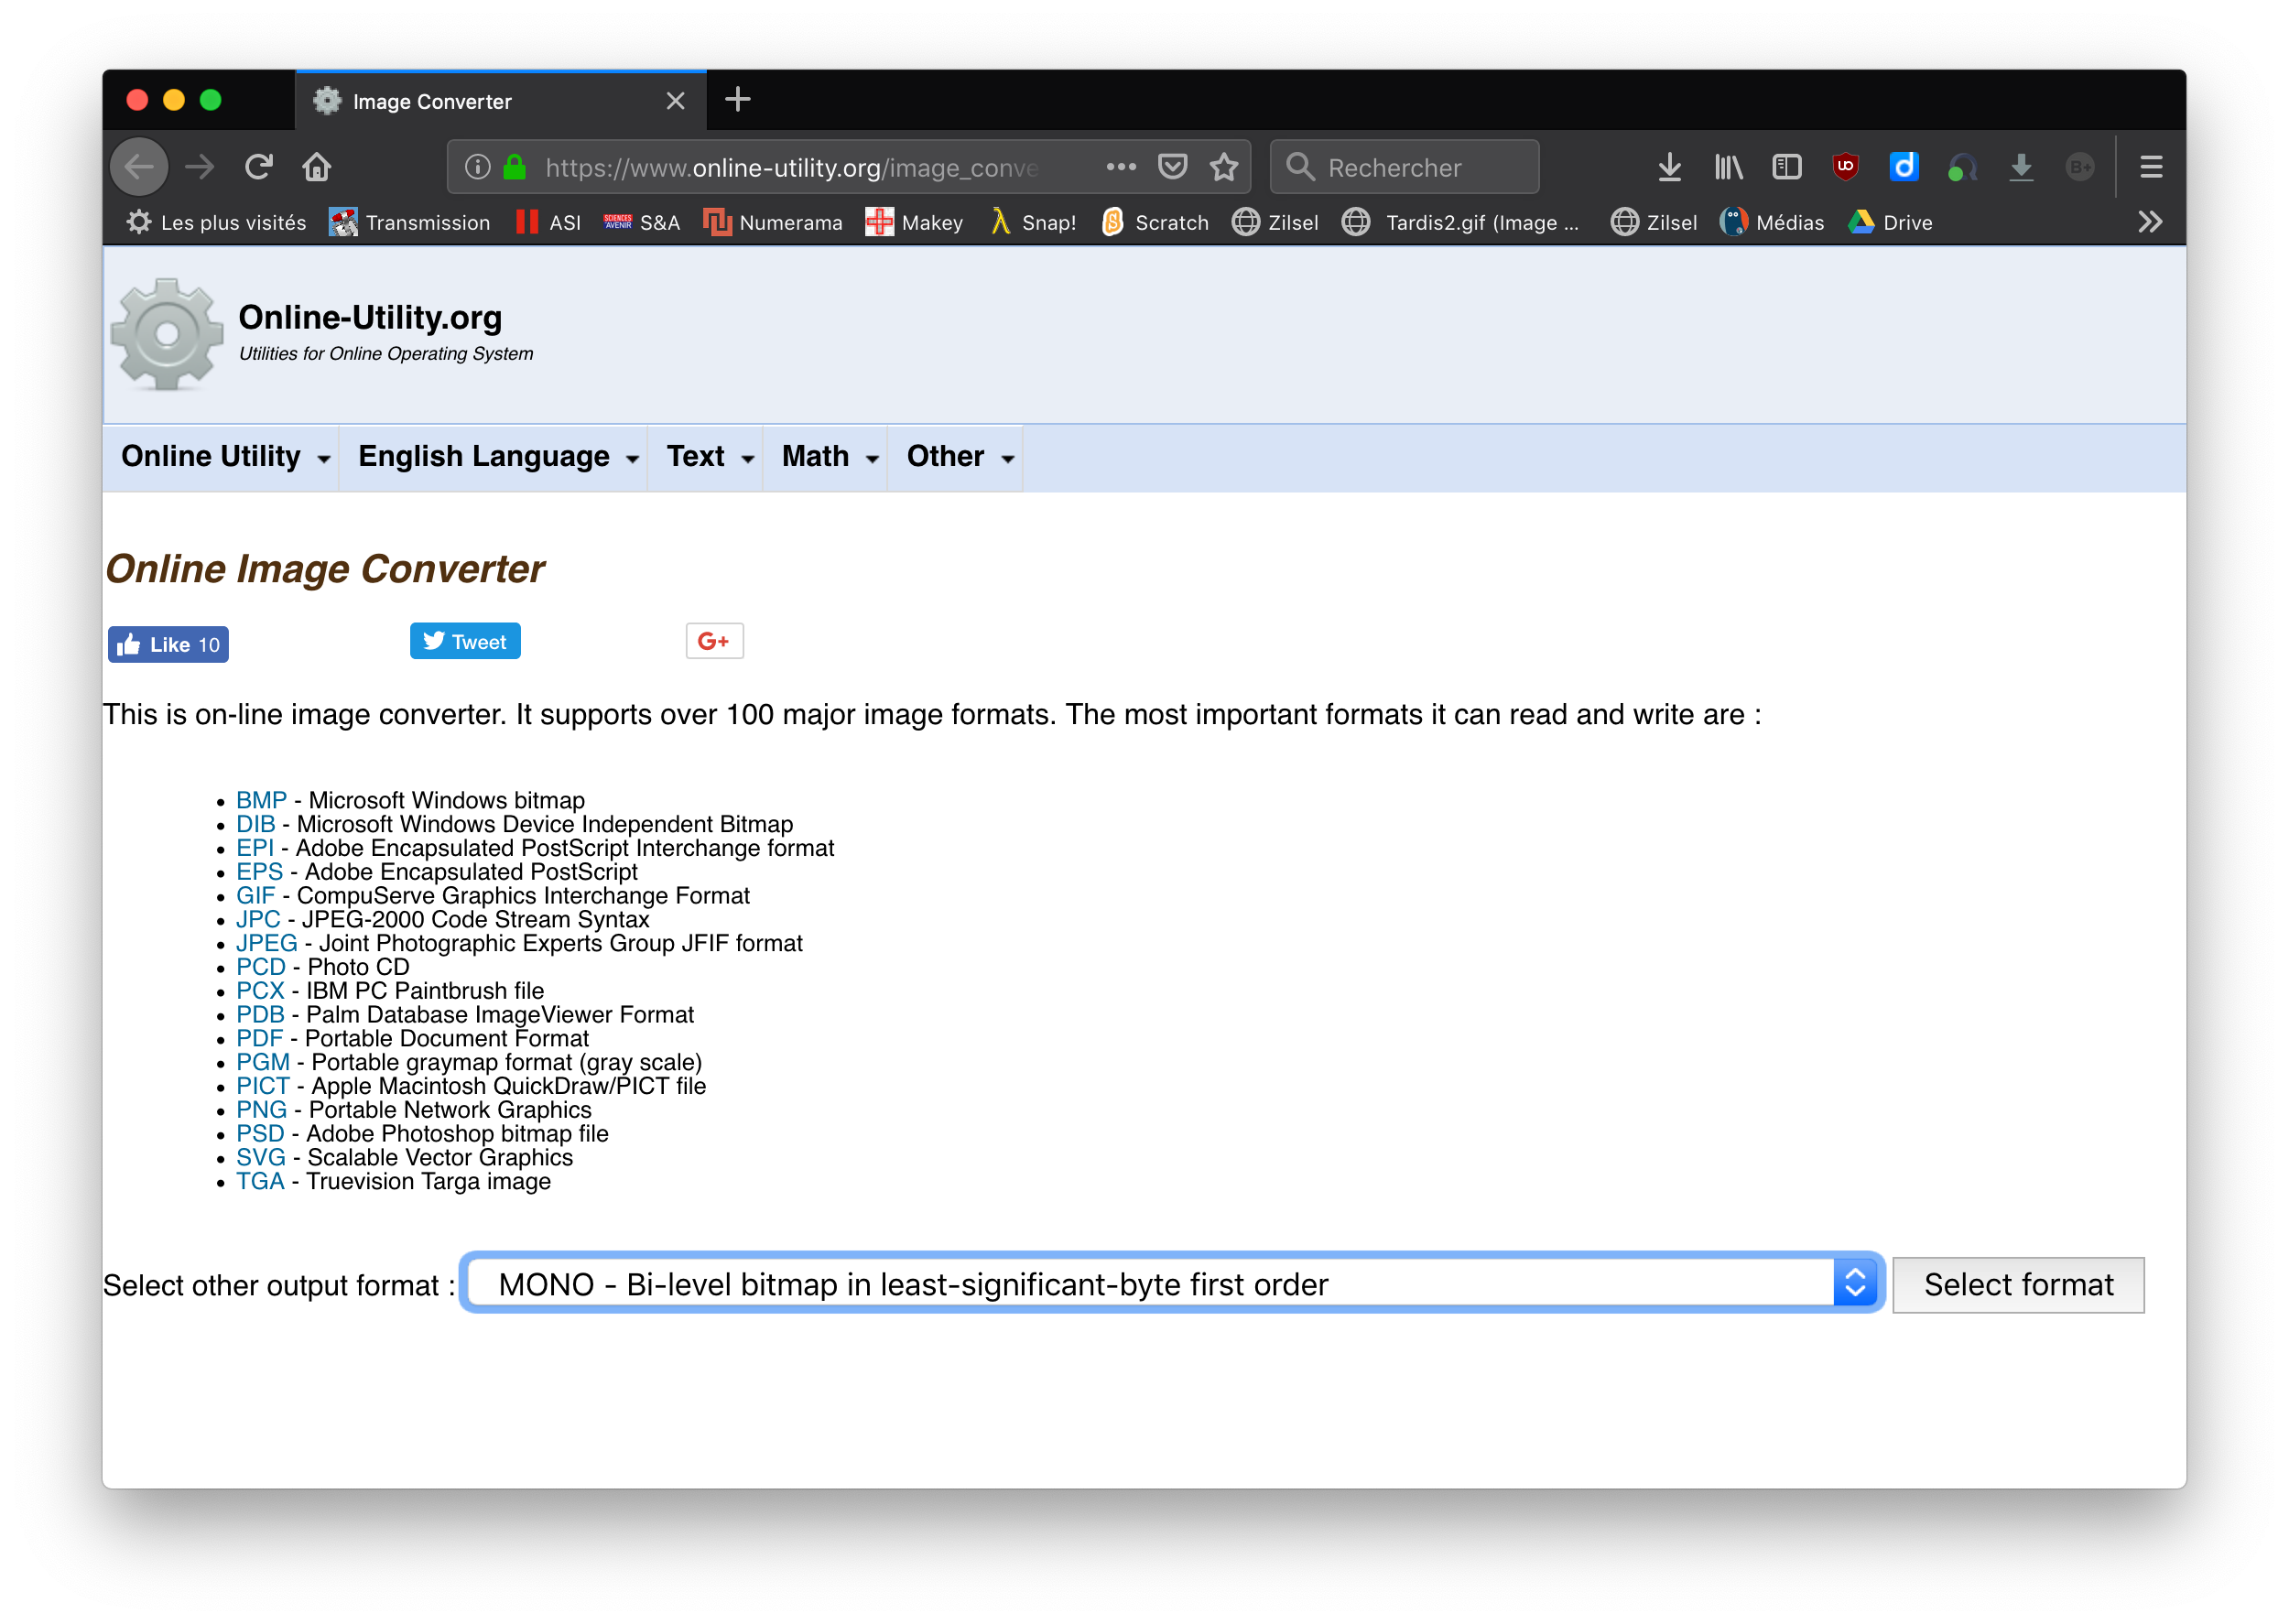Open the Drive bookmark
The width and height of the screenshot is (2289, 1624).
click(x=1891, y=222)
